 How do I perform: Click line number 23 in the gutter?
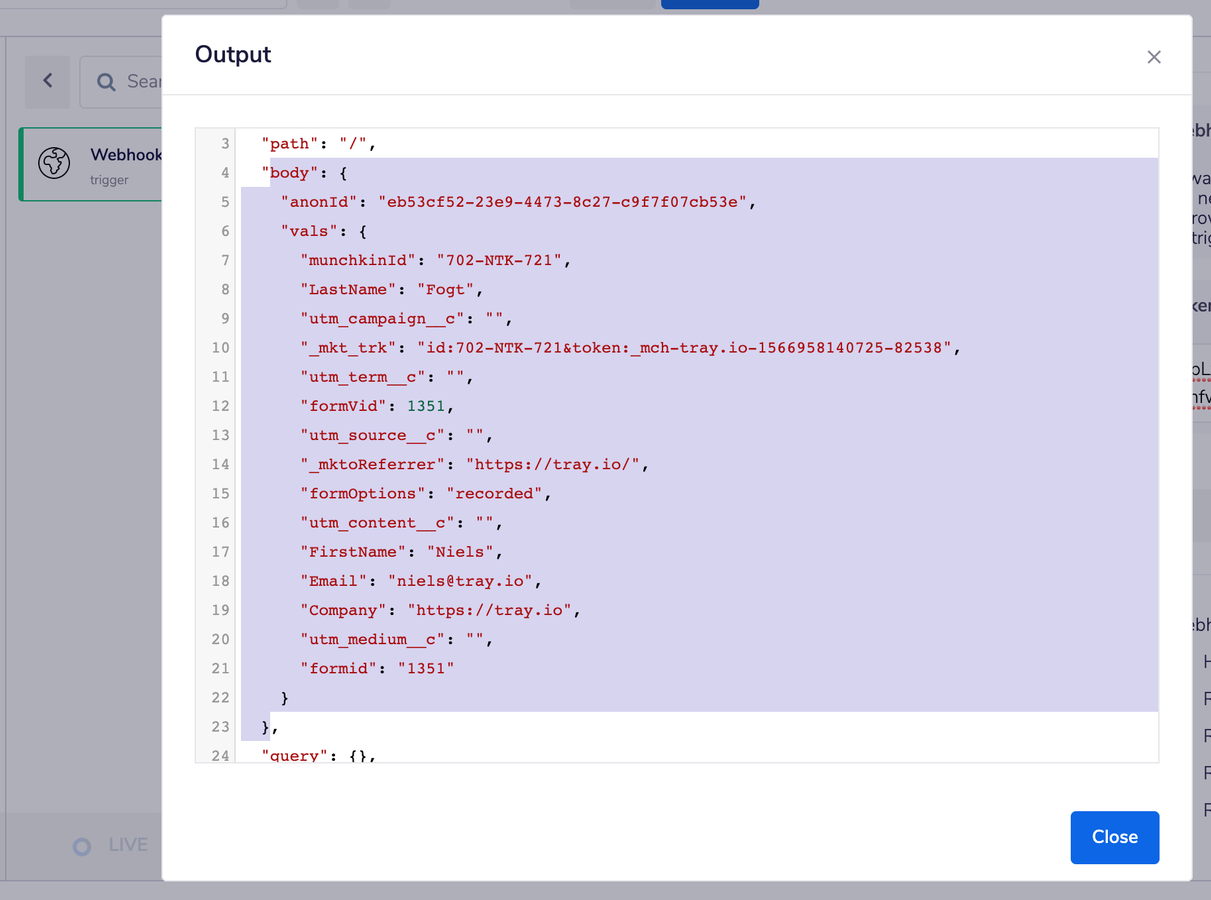[x=220, y=726]
